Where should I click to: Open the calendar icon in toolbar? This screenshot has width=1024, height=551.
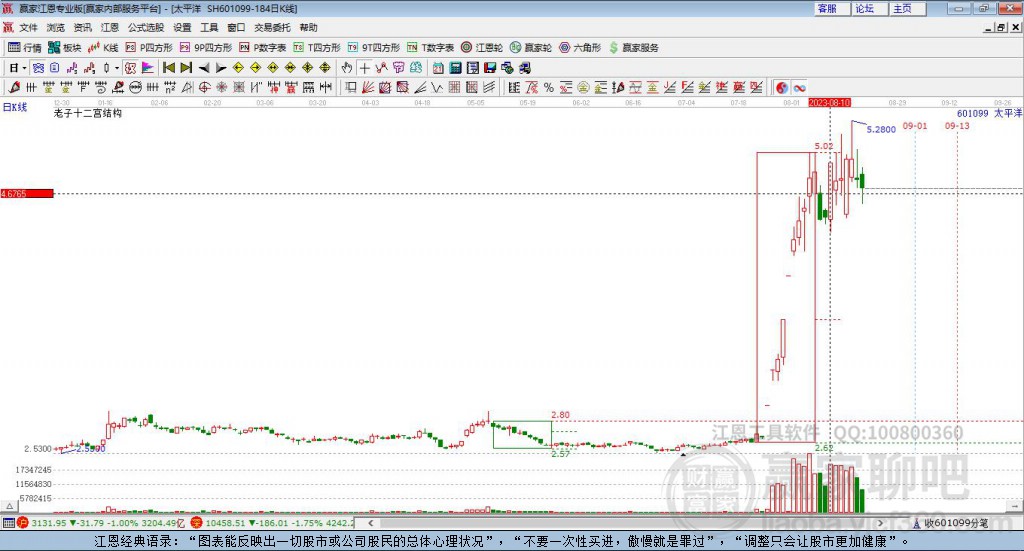click(438, 68)
